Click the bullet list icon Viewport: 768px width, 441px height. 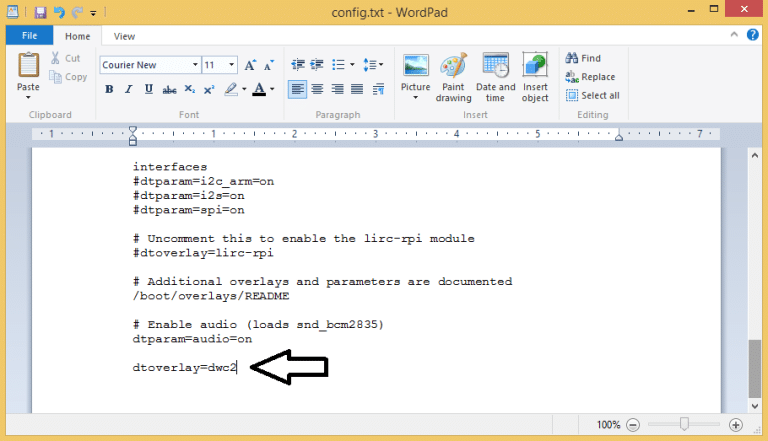pos(338,65)
